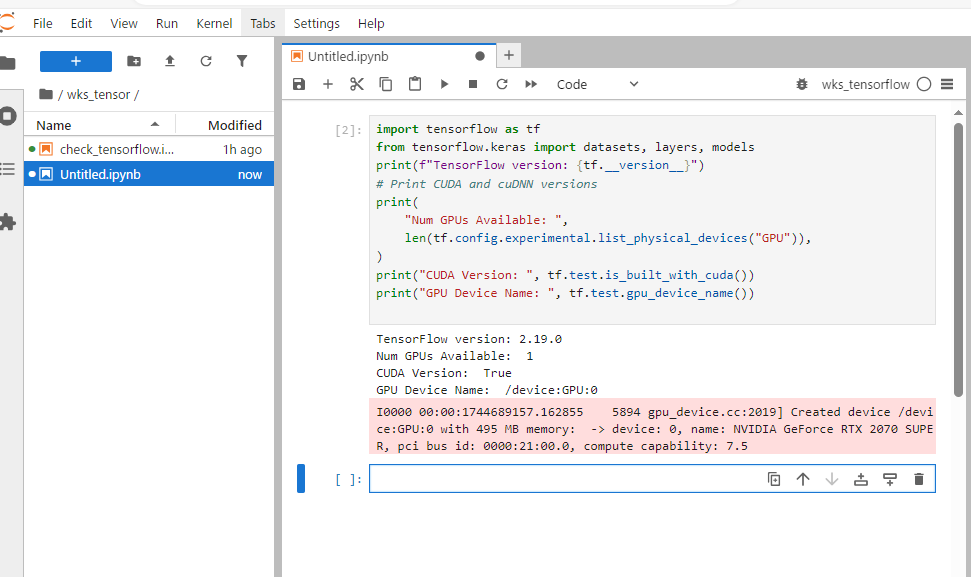Insert a cell below the active cell
971x577 pixels.
pos(890,479)
